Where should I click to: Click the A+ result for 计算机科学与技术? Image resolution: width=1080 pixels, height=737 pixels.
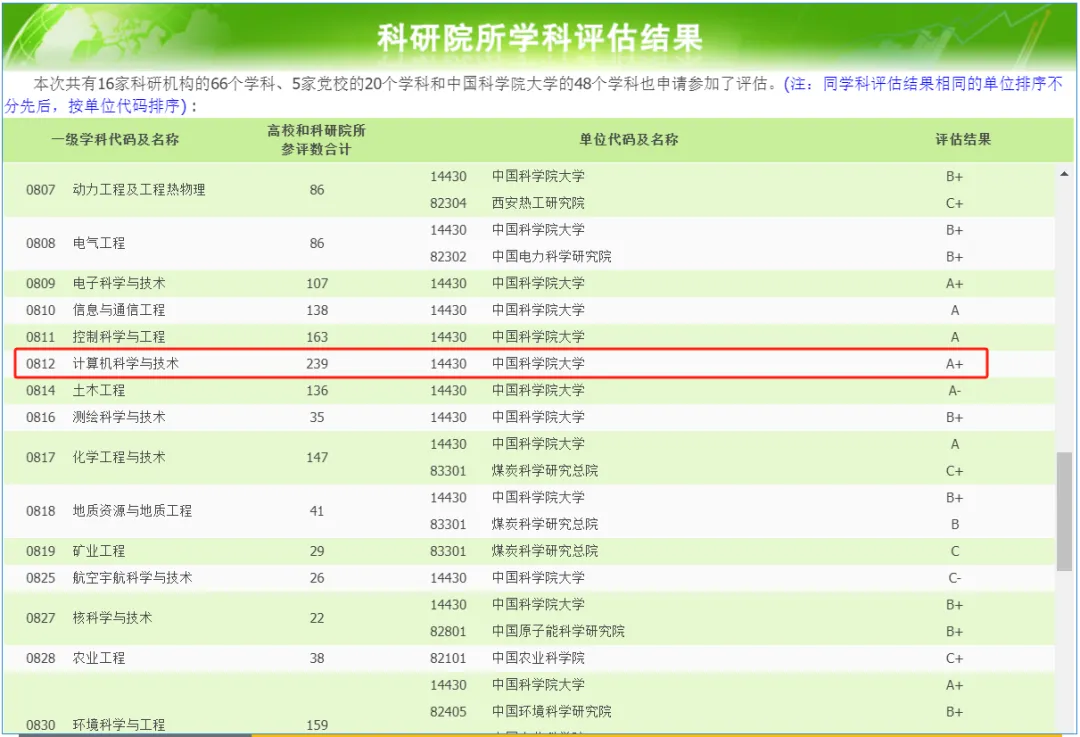point(954,364)
